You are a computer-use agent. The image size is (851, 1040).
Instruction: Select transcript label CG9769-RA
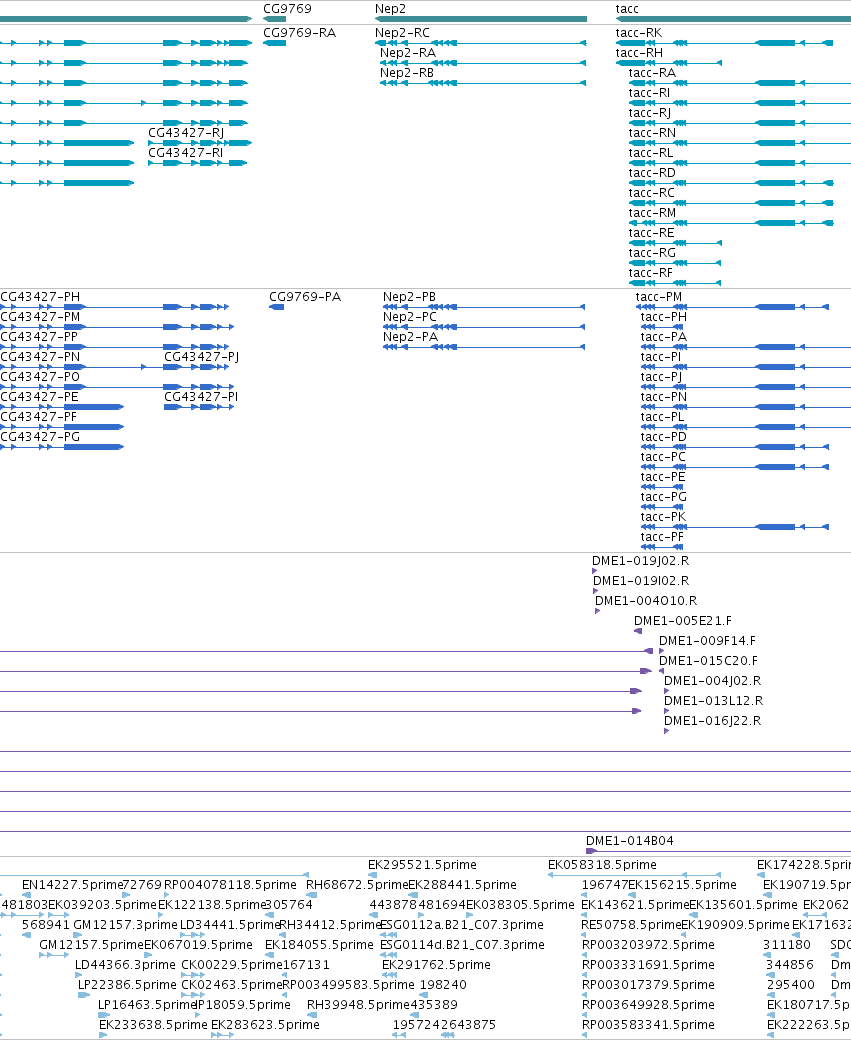click(x=300, y=32)
